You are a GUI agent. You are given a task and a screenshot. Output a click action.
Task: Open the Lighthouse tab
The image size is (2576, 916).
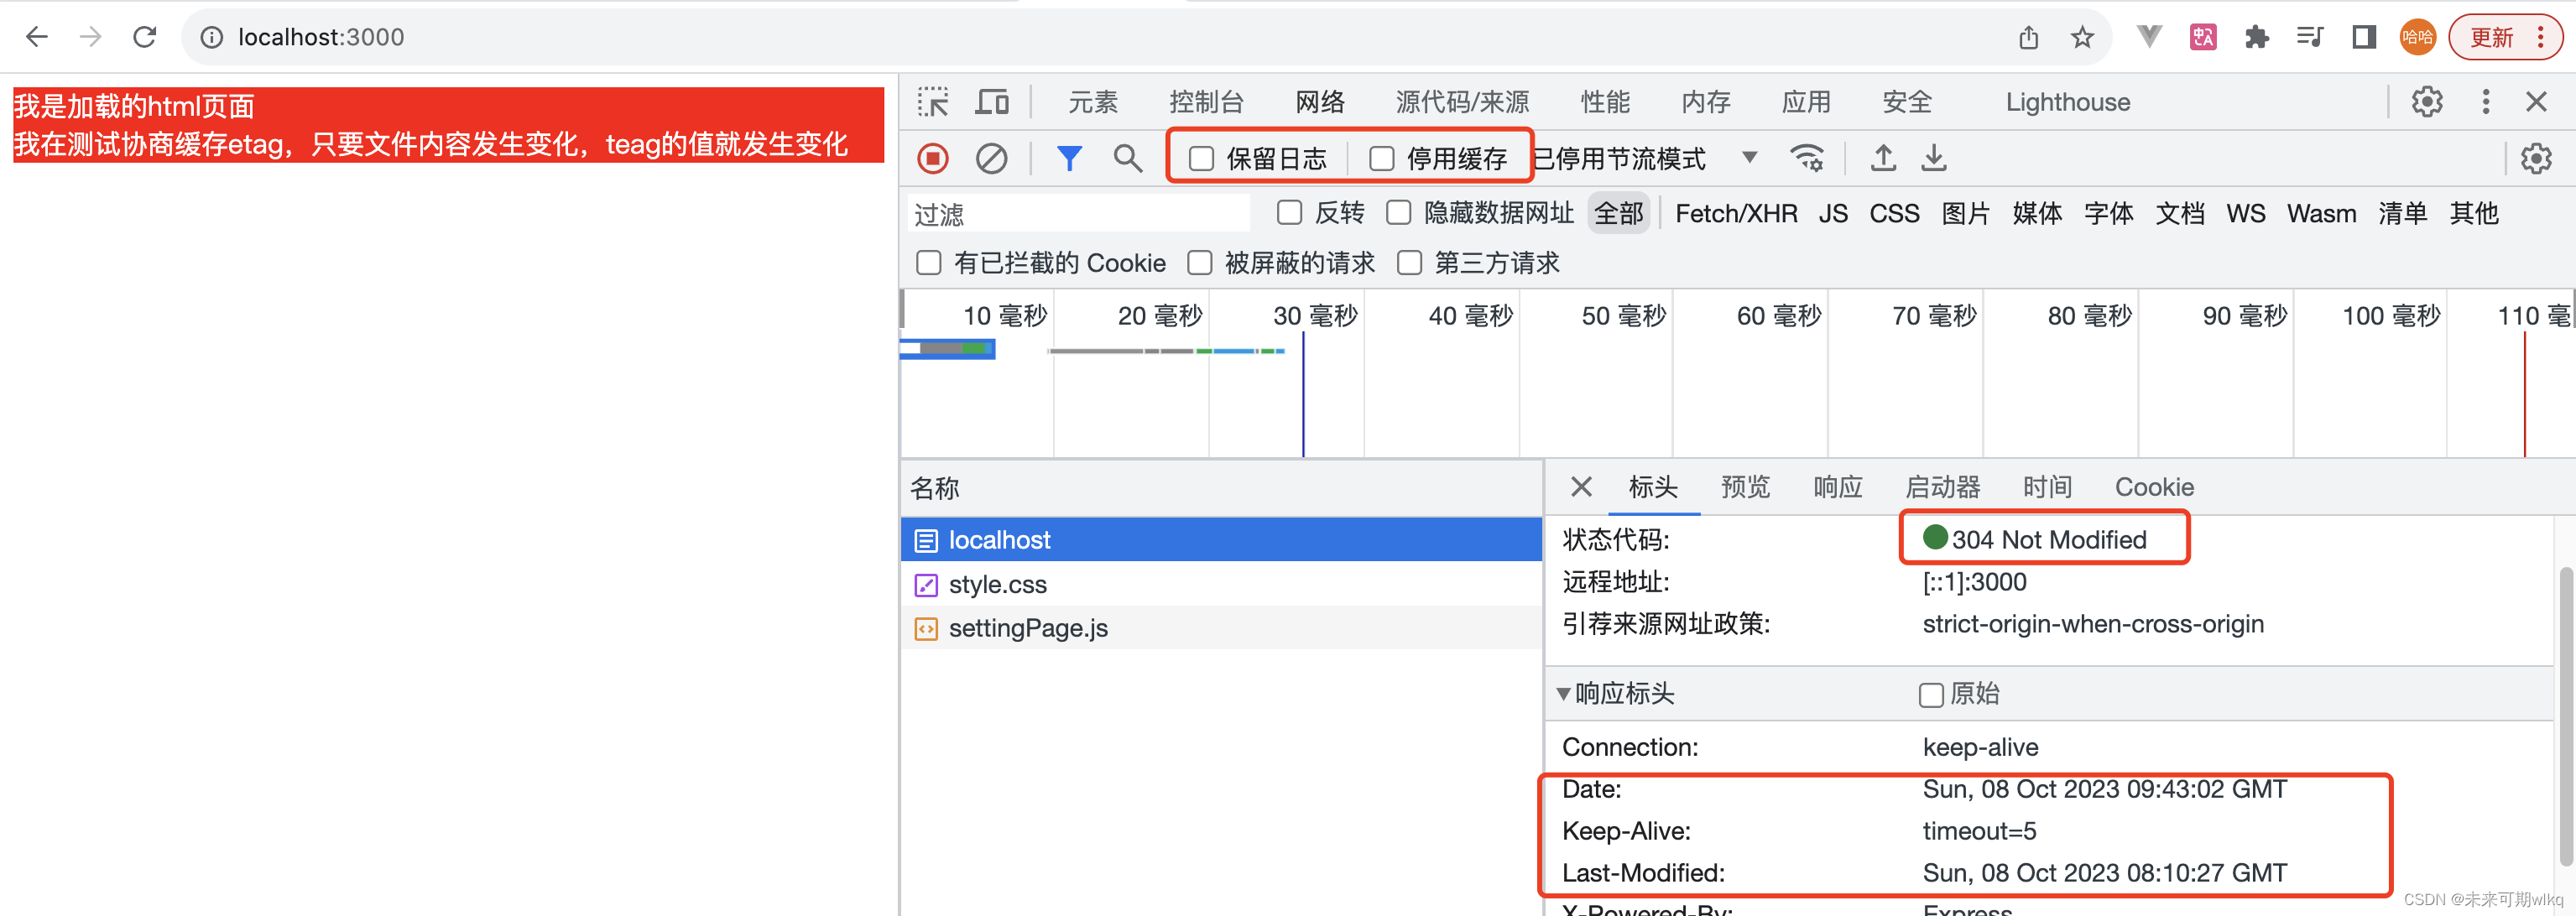point(2067,102)
